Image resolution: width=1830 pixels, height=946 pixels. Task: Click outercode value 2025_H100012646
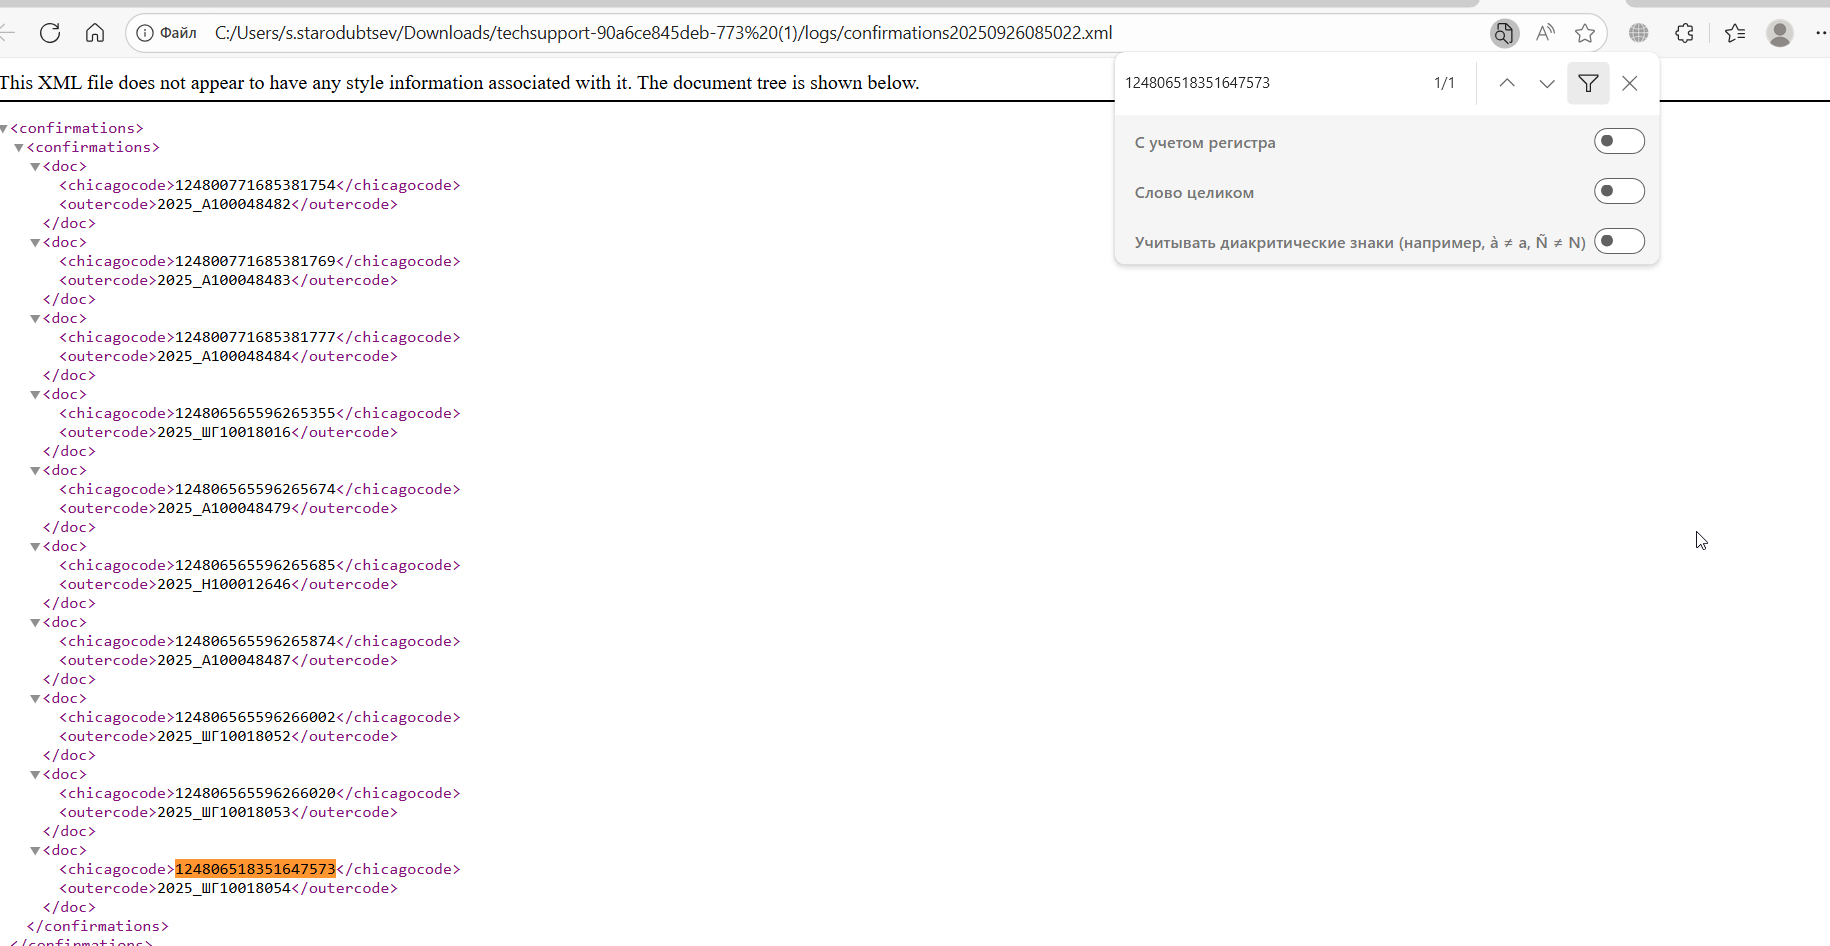coord(224,584)
